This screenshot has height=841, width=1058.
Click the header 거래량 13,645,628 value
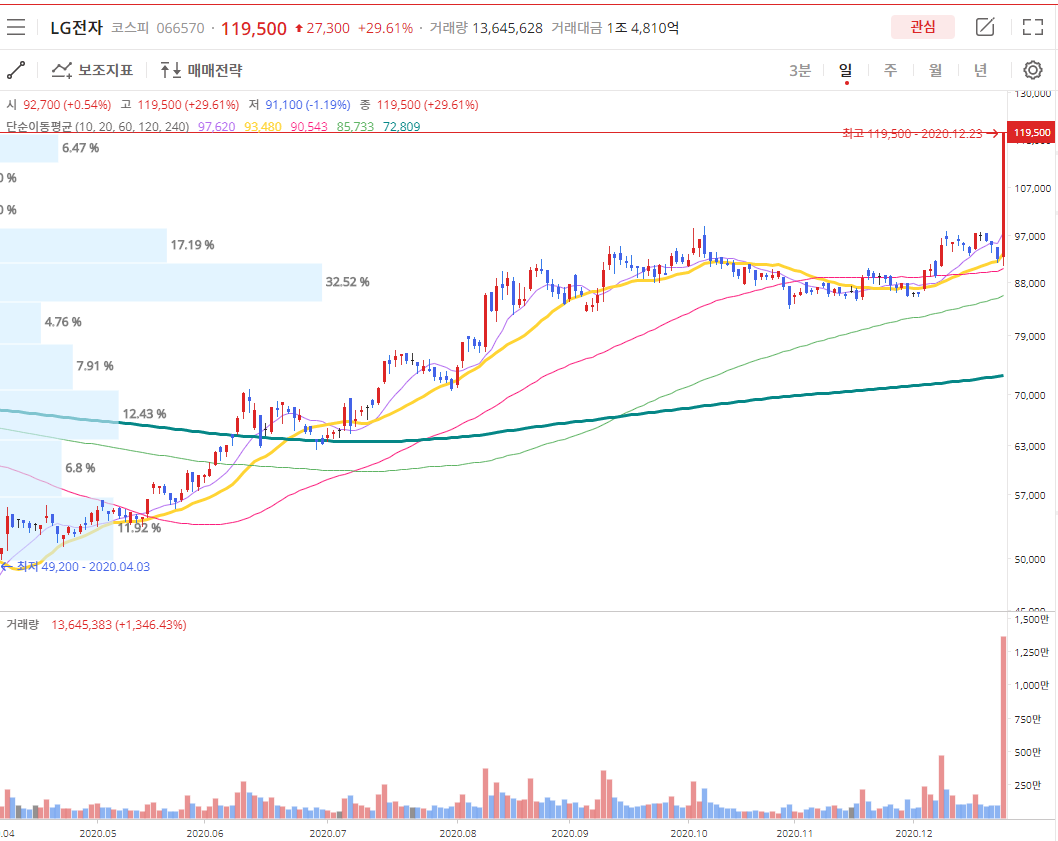pyautogui.click(x=507, y=28)
